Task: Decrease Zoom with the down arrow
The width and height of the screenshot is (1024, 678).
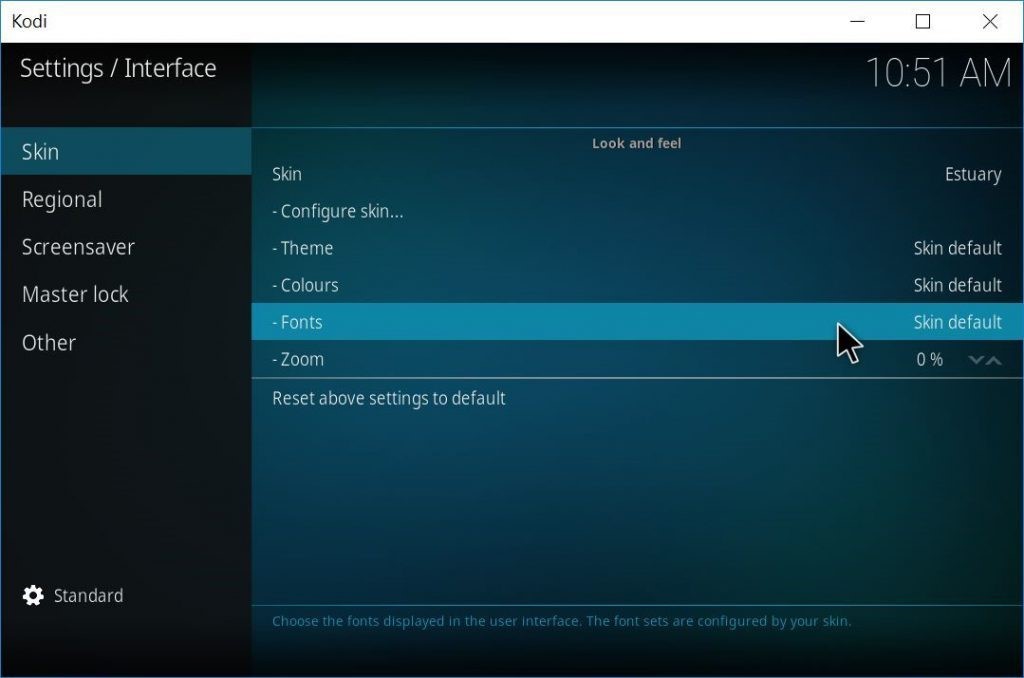Action: click(x=976, y=360)
